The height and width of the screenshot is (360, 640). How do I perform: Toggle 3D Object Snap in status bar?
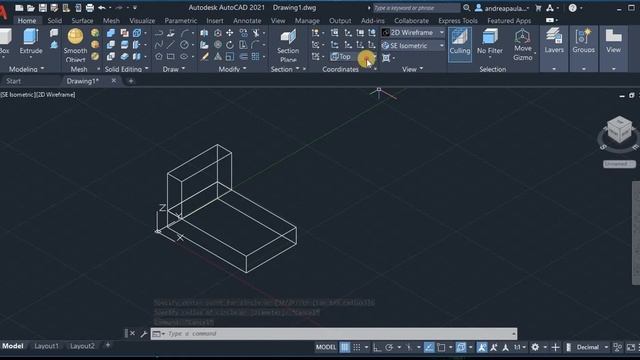[x=461, y=347]
